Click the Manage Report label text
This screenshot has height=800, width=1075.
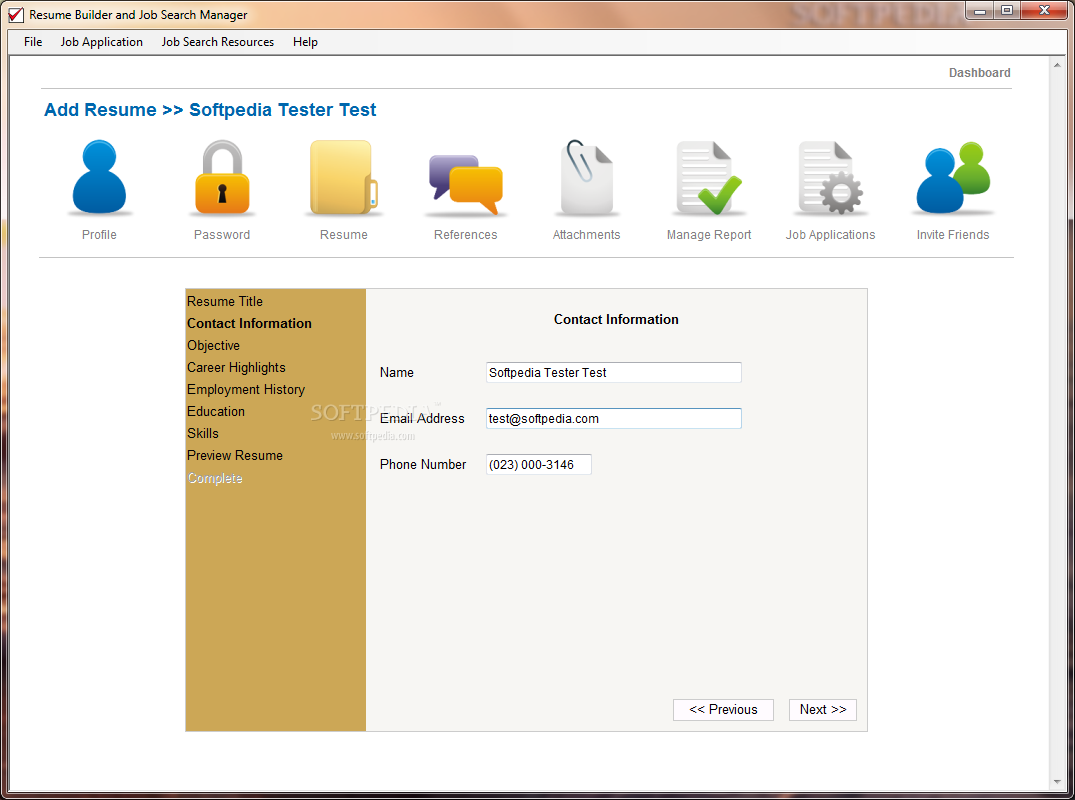pos(709,234)
